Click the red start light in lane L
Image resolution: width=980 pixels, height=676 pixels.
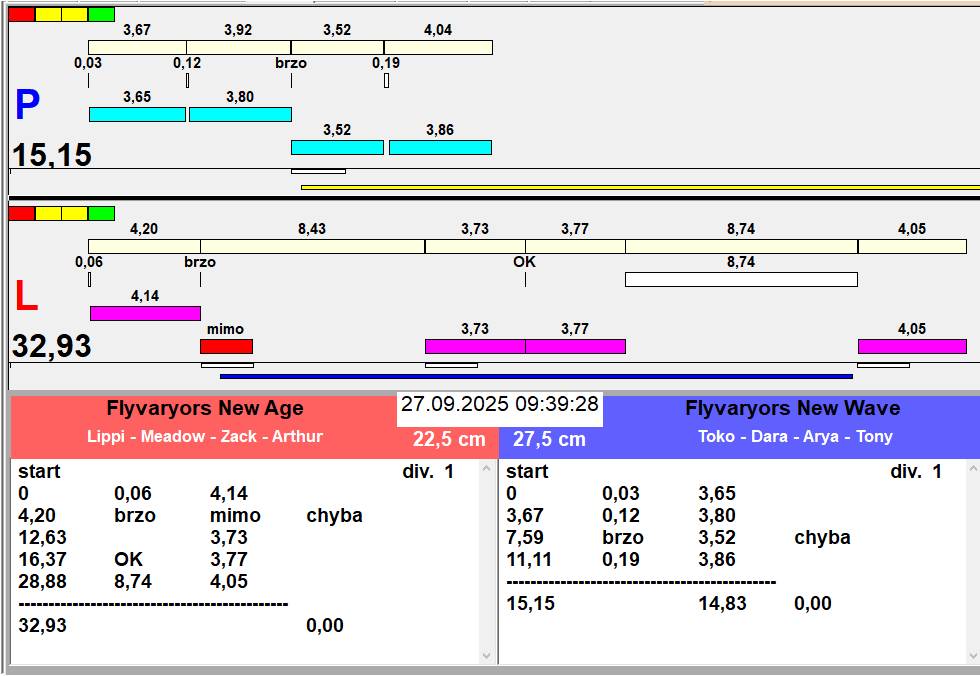(x=22, y=213)
